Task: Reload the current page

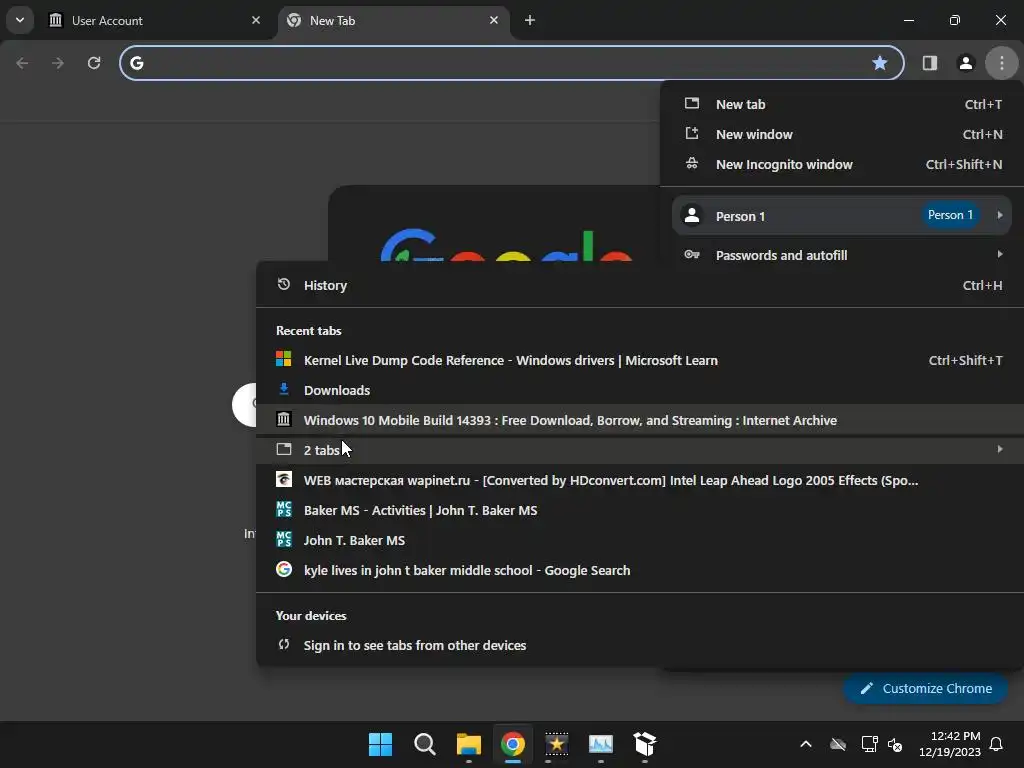Action: (94, 63)
